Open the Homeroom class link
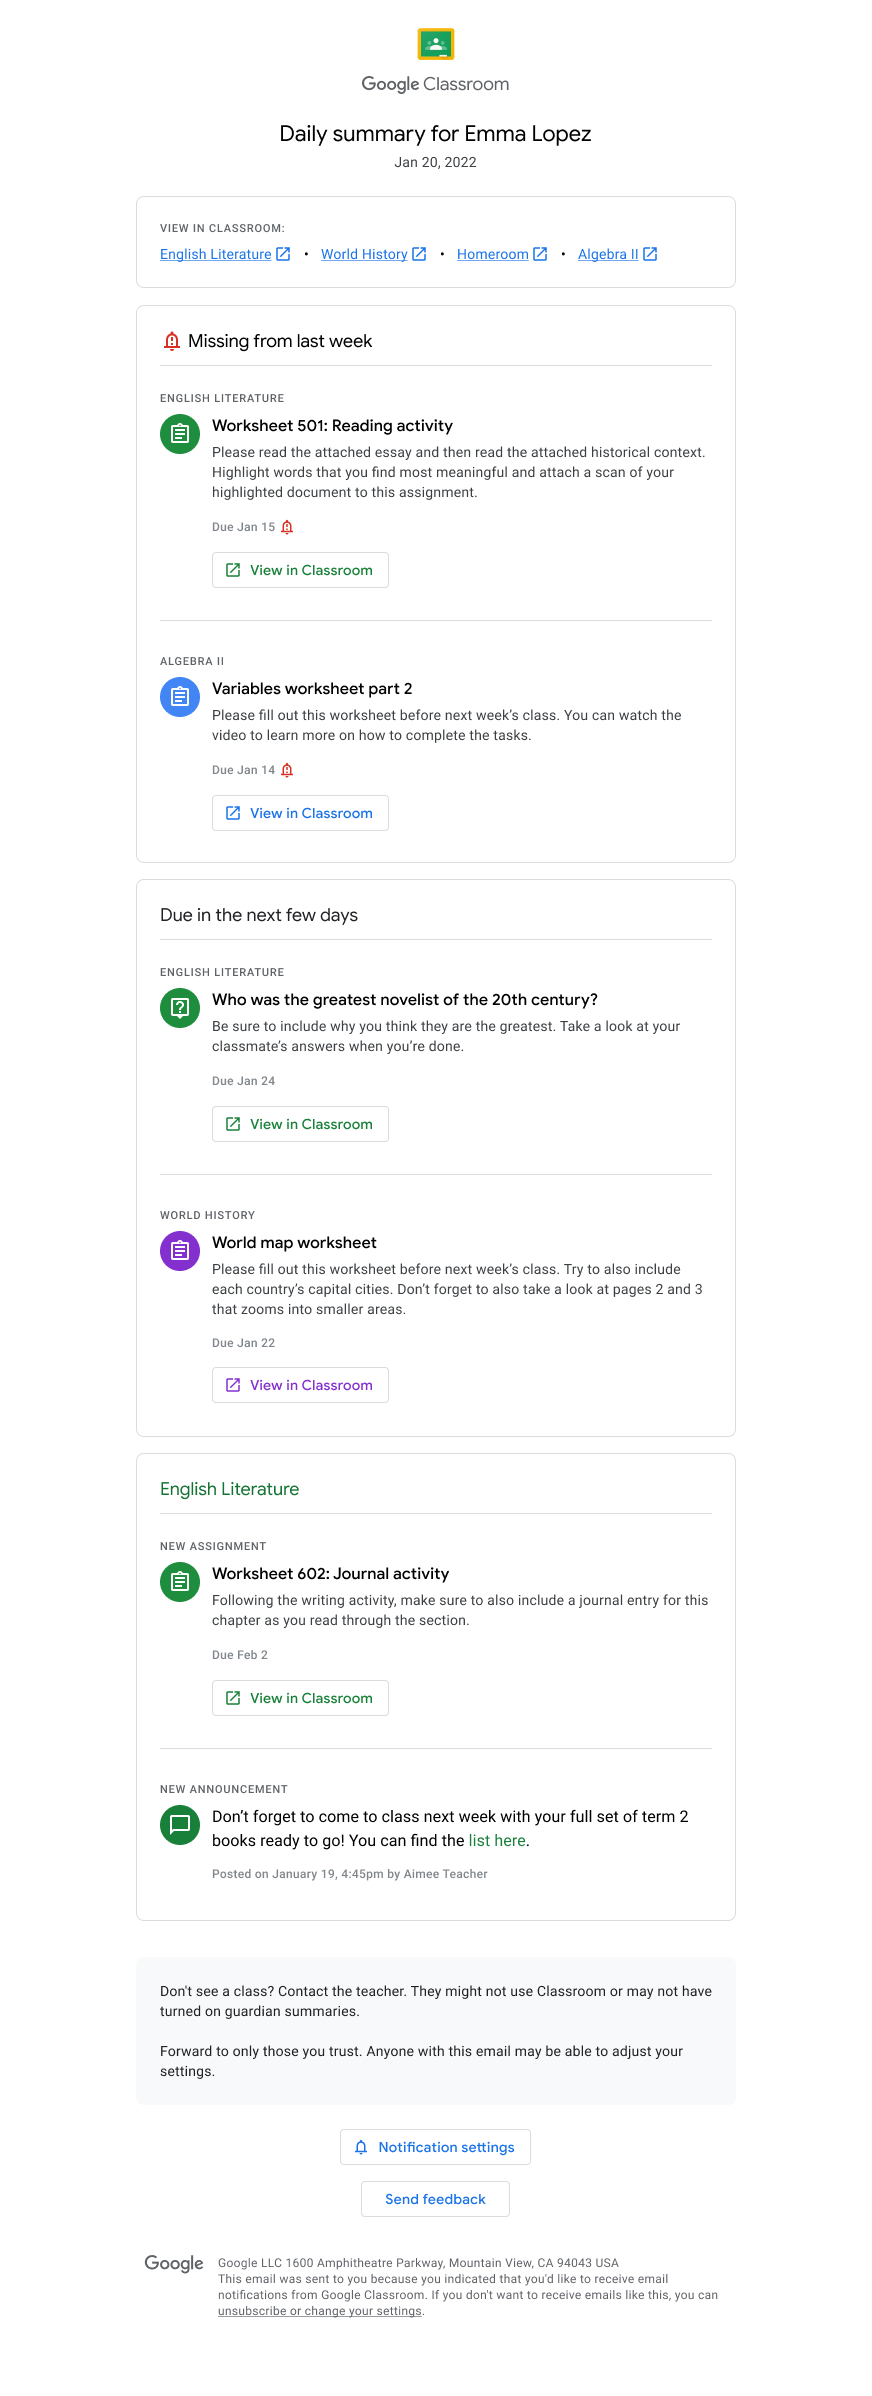Screen dimensions: 872x2396 [x=492, y=255]
